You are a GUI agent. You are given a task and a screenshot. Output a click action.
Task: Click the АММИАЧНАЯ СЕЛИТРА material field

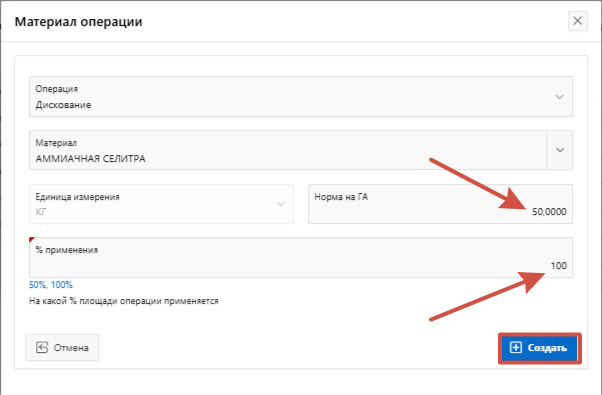[x=288, y=150]
